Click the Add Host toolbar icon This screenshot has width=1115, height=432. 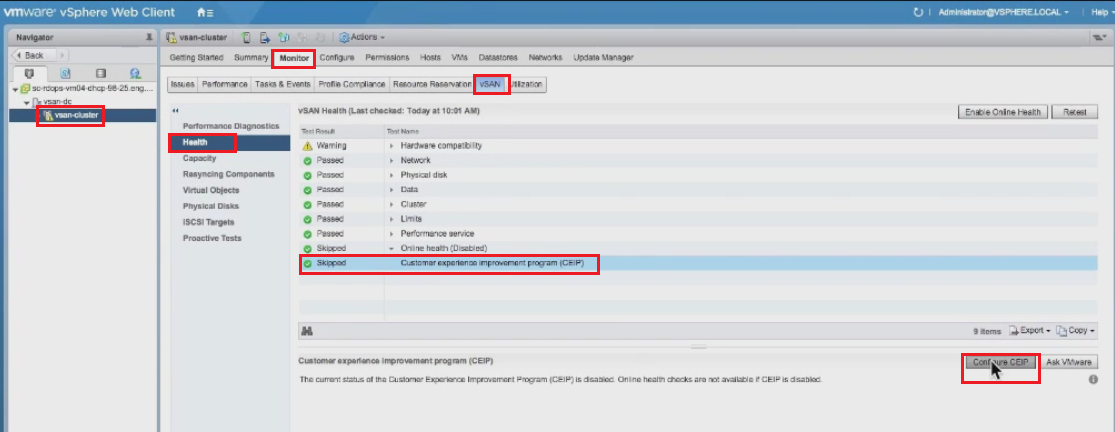coord(246,37)
